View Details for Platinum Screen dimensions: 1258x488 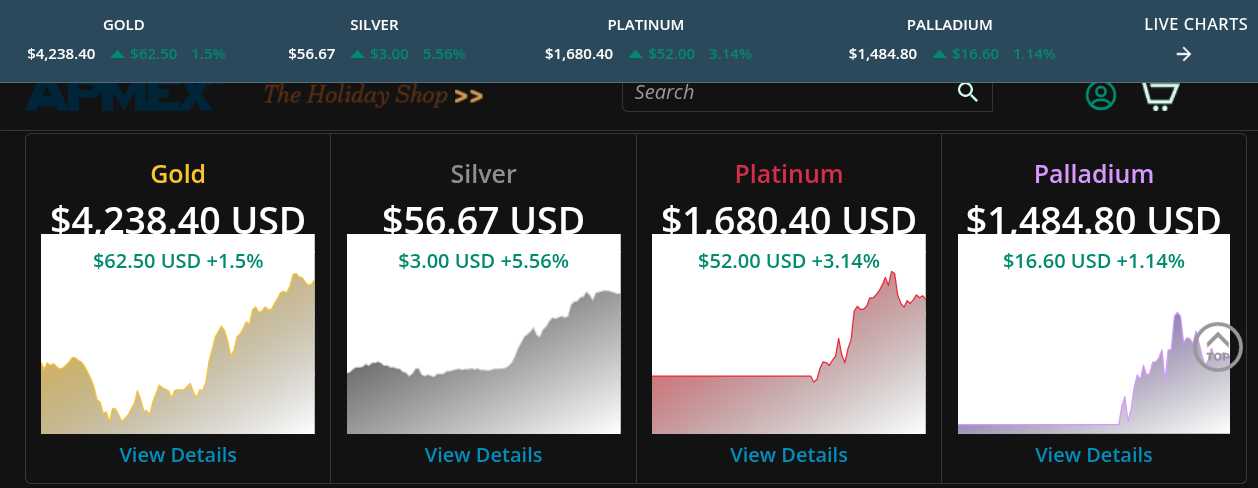(x=789, y=455)
